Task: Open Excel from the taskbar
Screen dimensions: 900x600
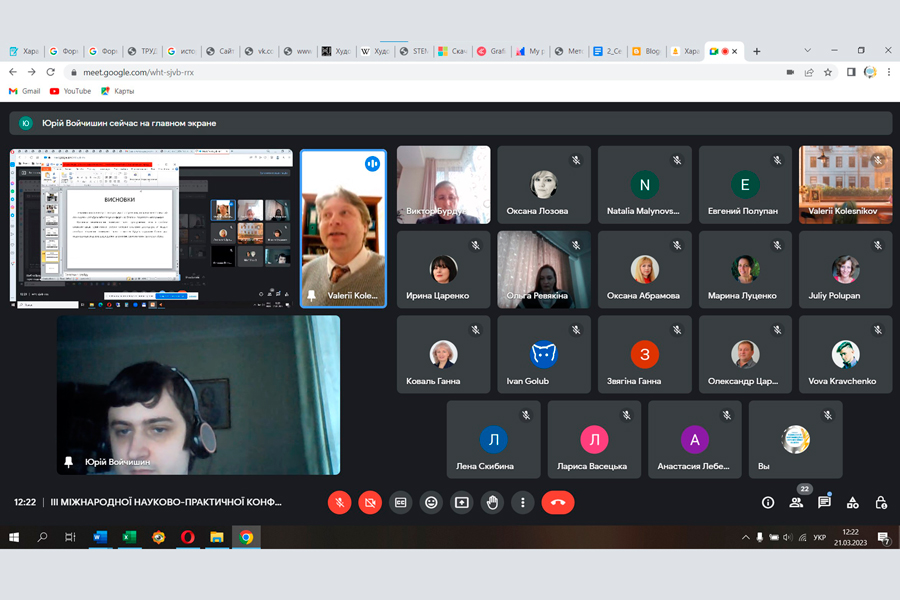Action: point(129,537)
